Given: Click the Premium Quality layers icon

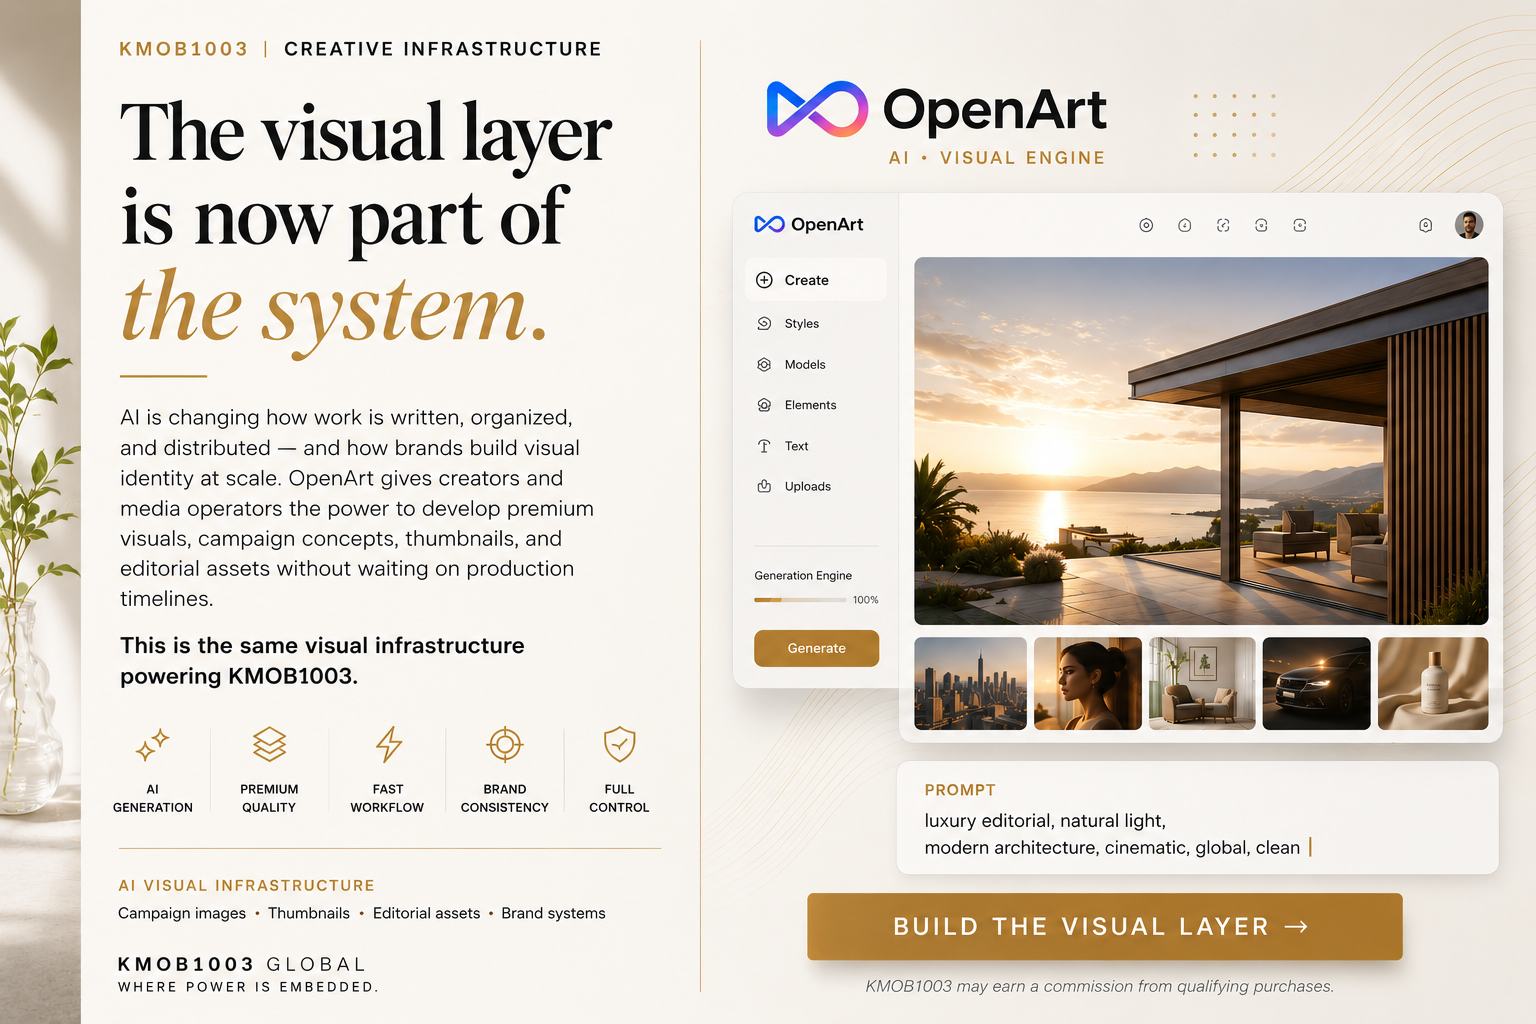Looking at the screenshot, I should pyautogui.click(x=269, y=744).
